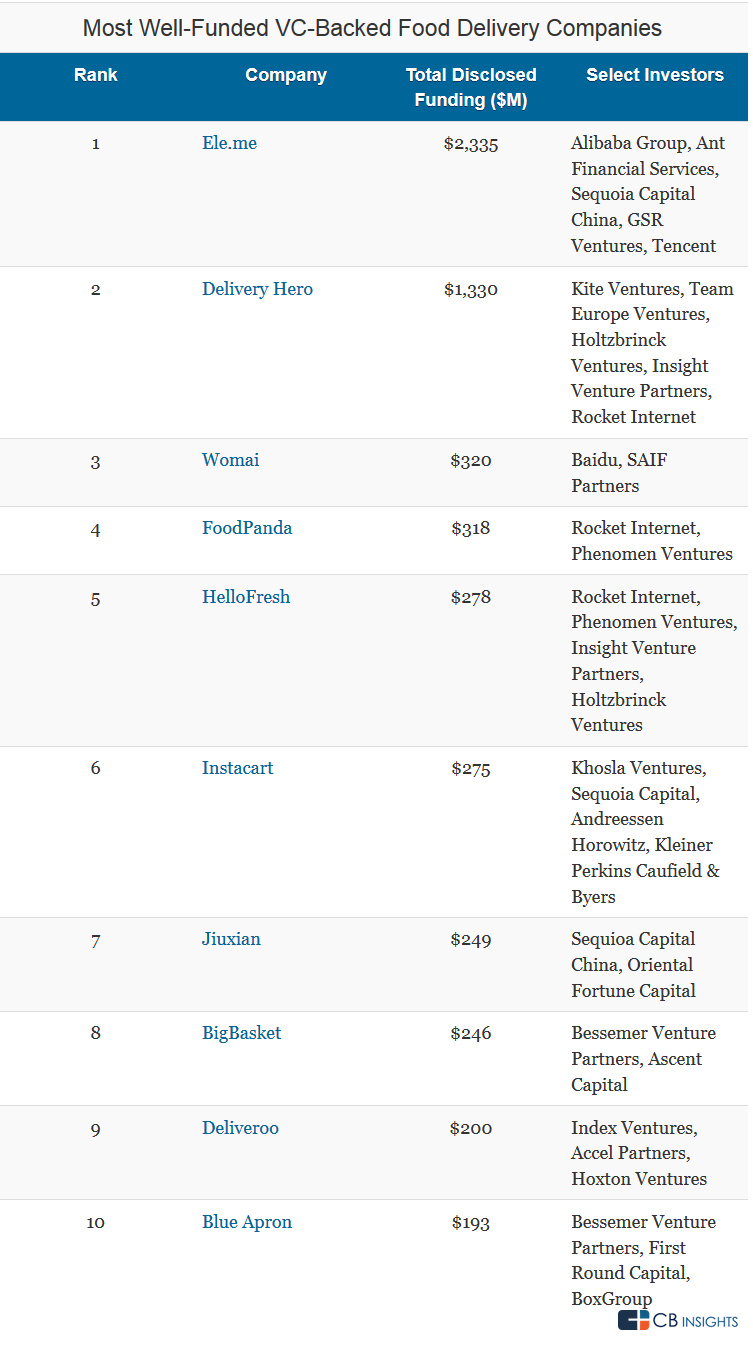Click the $2,335 funding amount cell
The image size is (753, 1345).
(471, 144)
